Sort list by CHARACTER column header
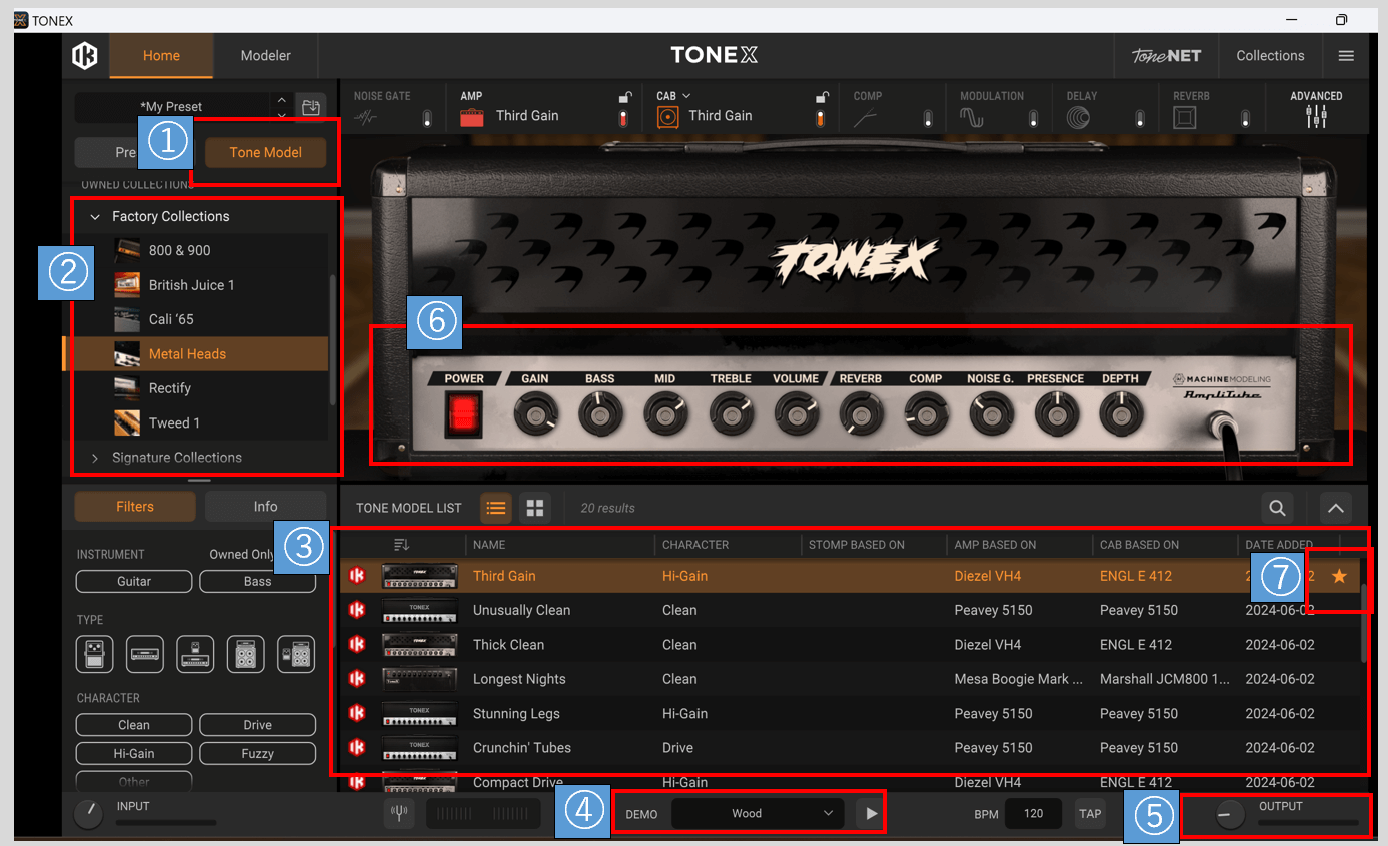The width and height of the screenshot is (1388, 846). (696, 545)
